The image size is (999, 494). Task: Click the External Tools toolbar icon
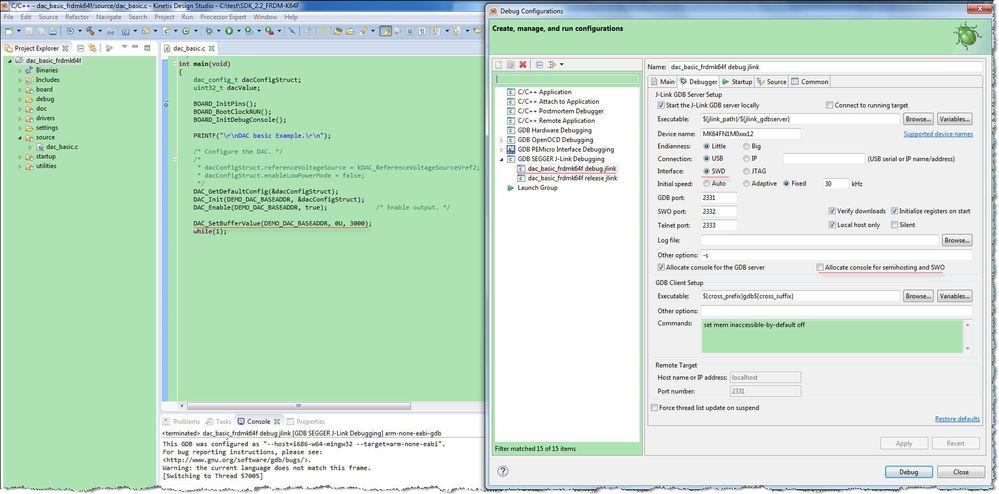point(270,31)
